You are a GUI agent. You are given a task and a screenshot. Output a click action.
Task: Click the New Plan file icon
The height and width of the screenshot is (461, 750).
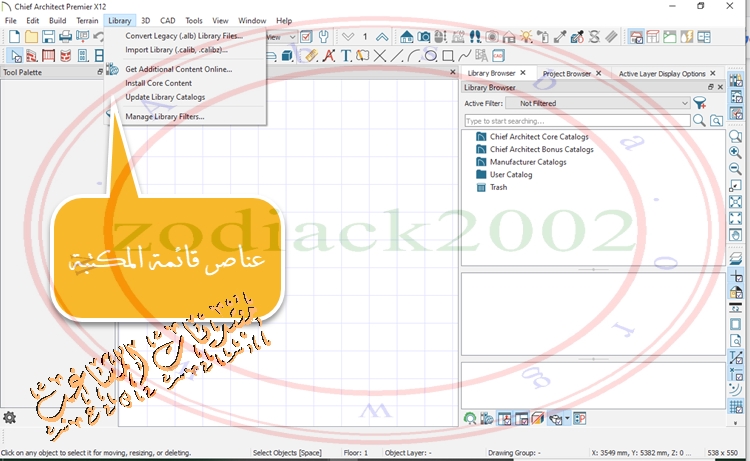tap(14, 36)
